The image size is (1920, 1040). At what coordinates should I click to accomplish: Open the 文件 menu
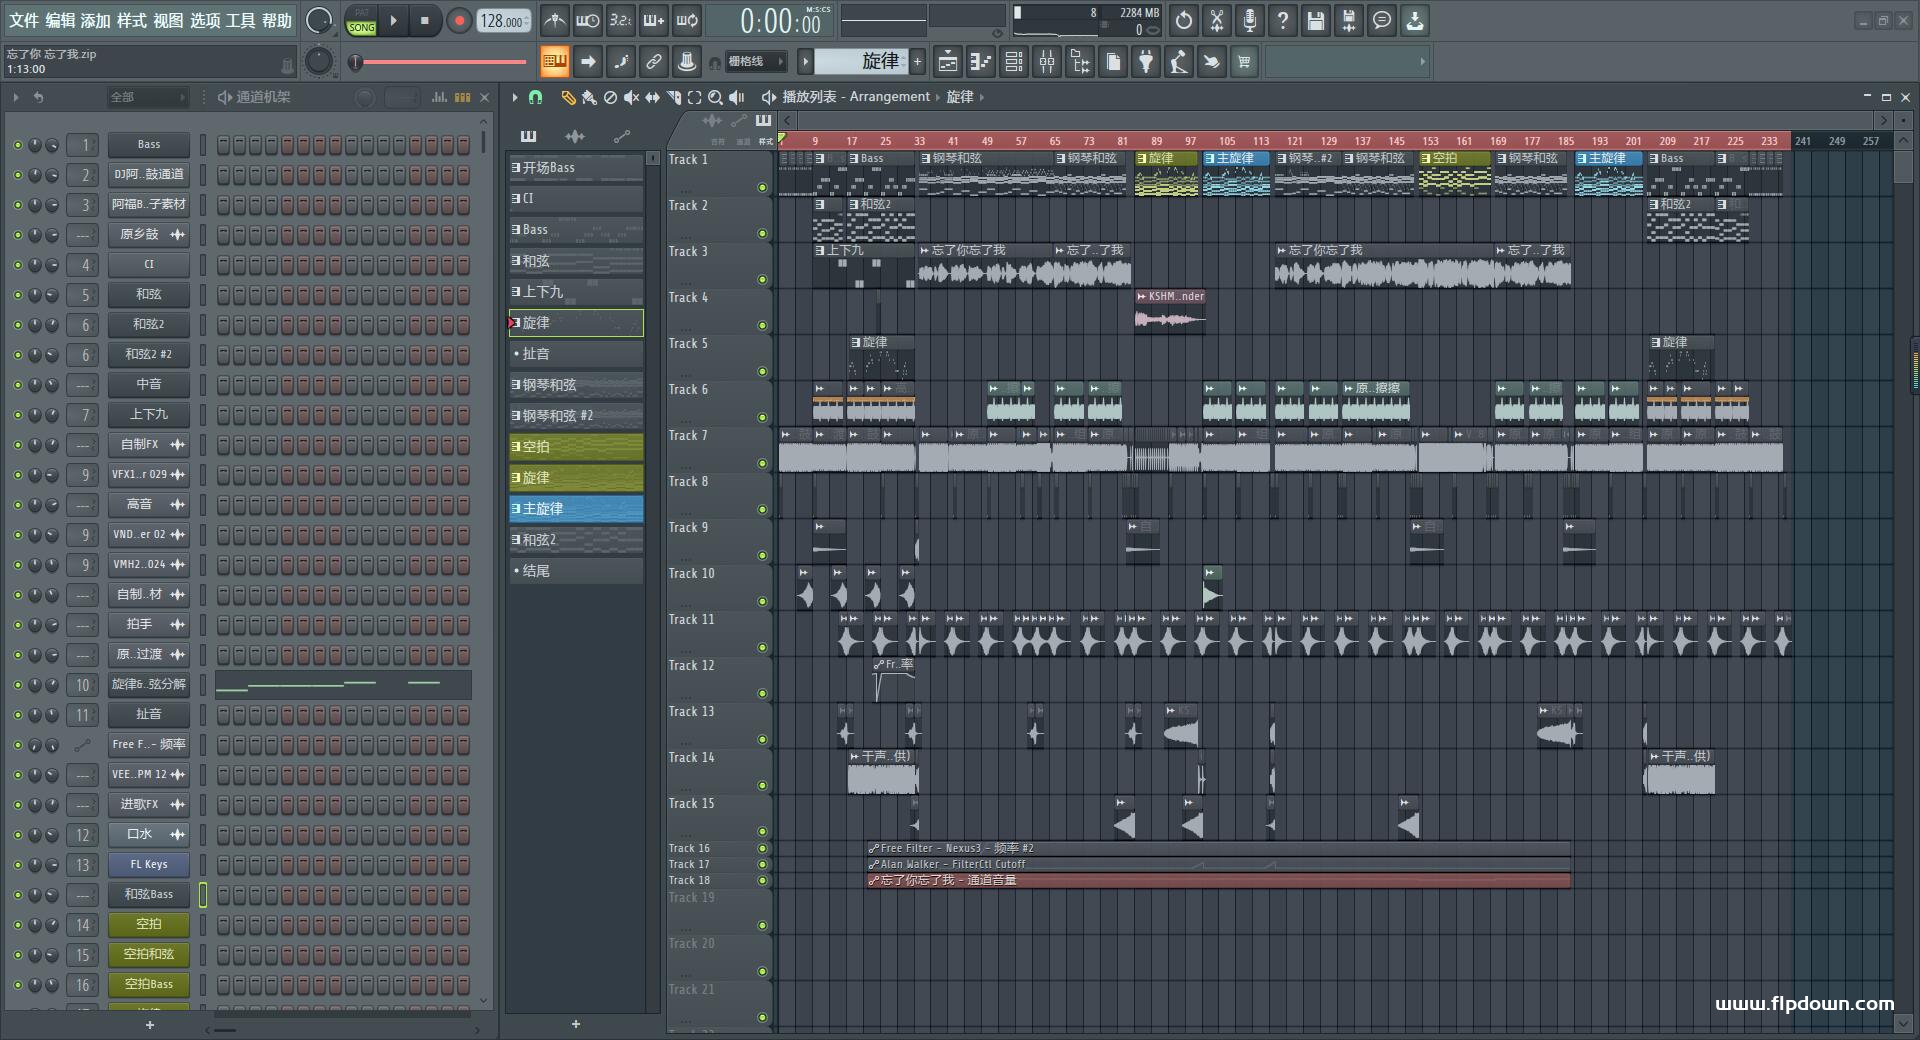click(x=24, y=20)
